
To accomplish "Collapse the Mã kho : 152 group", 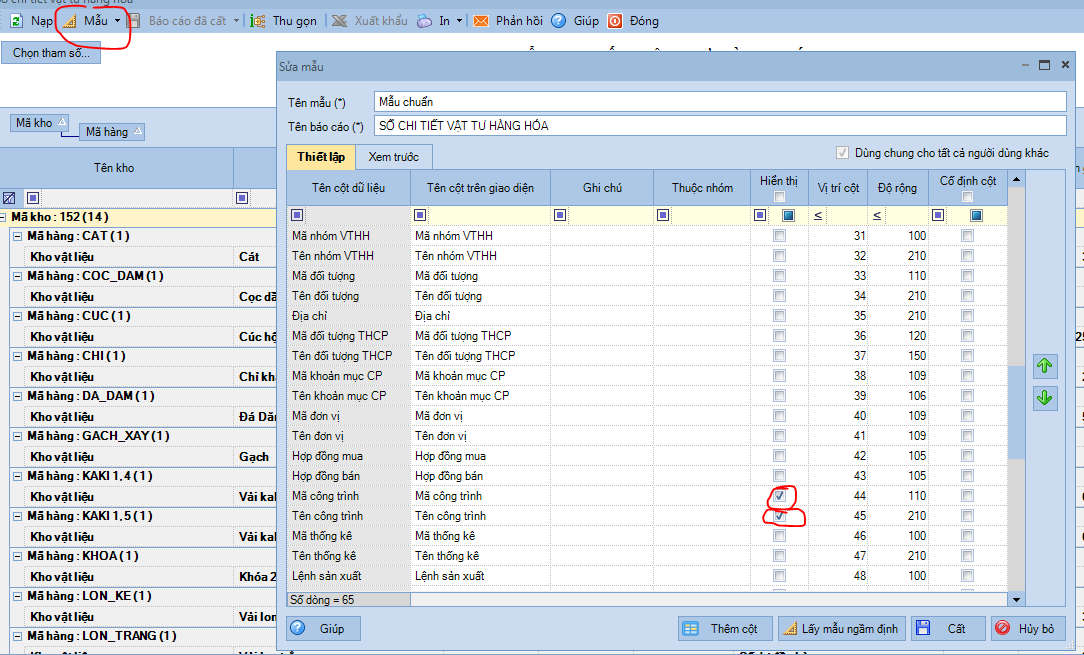I will 4,217.
